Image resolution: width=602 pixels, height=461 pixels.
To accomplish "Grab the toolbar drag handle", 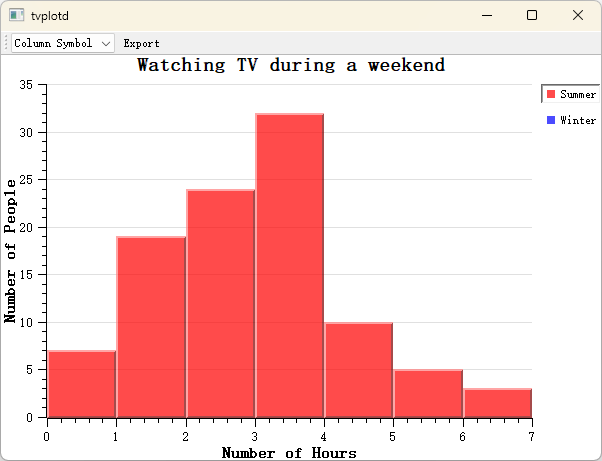I will pyautogui.click(x=6, y=43).
